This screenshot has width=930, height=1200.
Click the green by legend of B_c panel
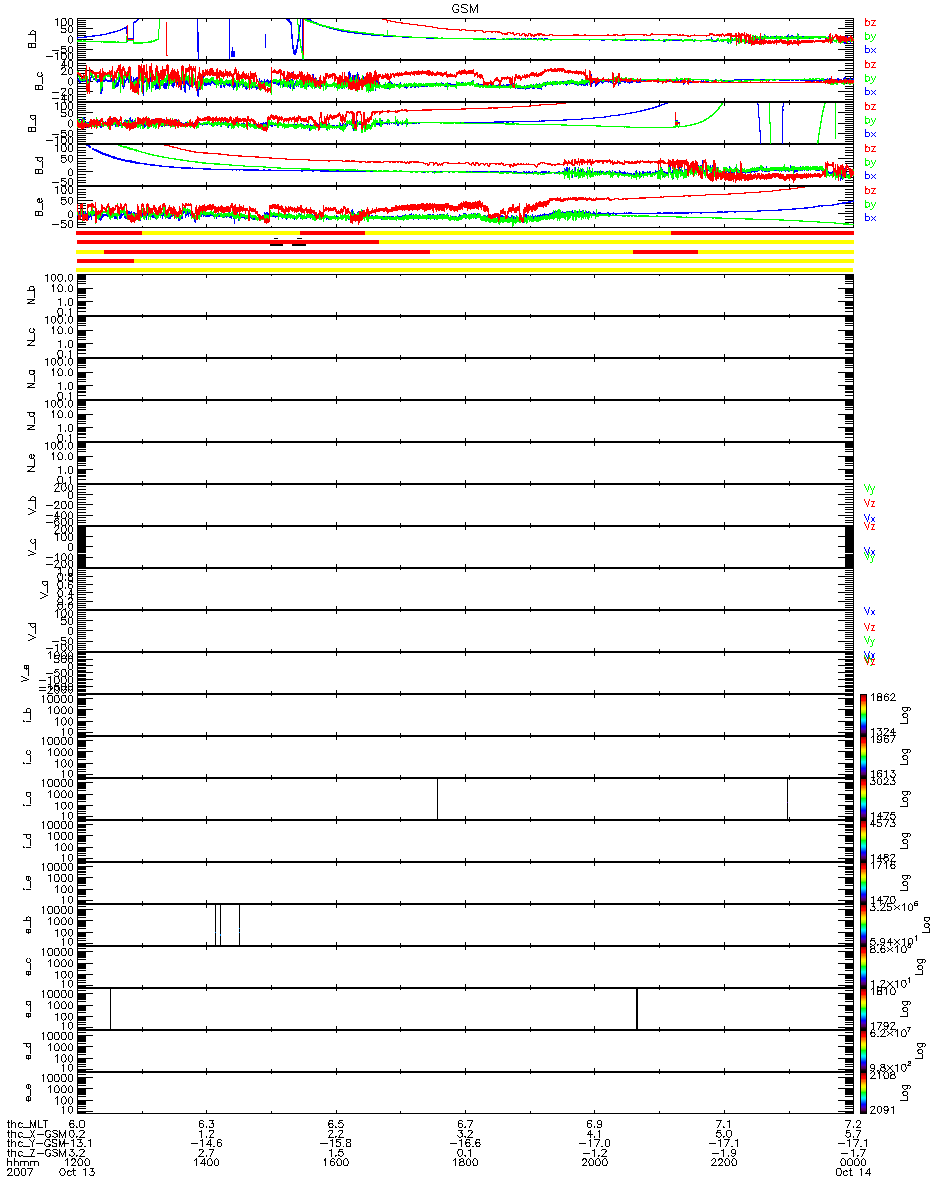(x=870, y=78)
